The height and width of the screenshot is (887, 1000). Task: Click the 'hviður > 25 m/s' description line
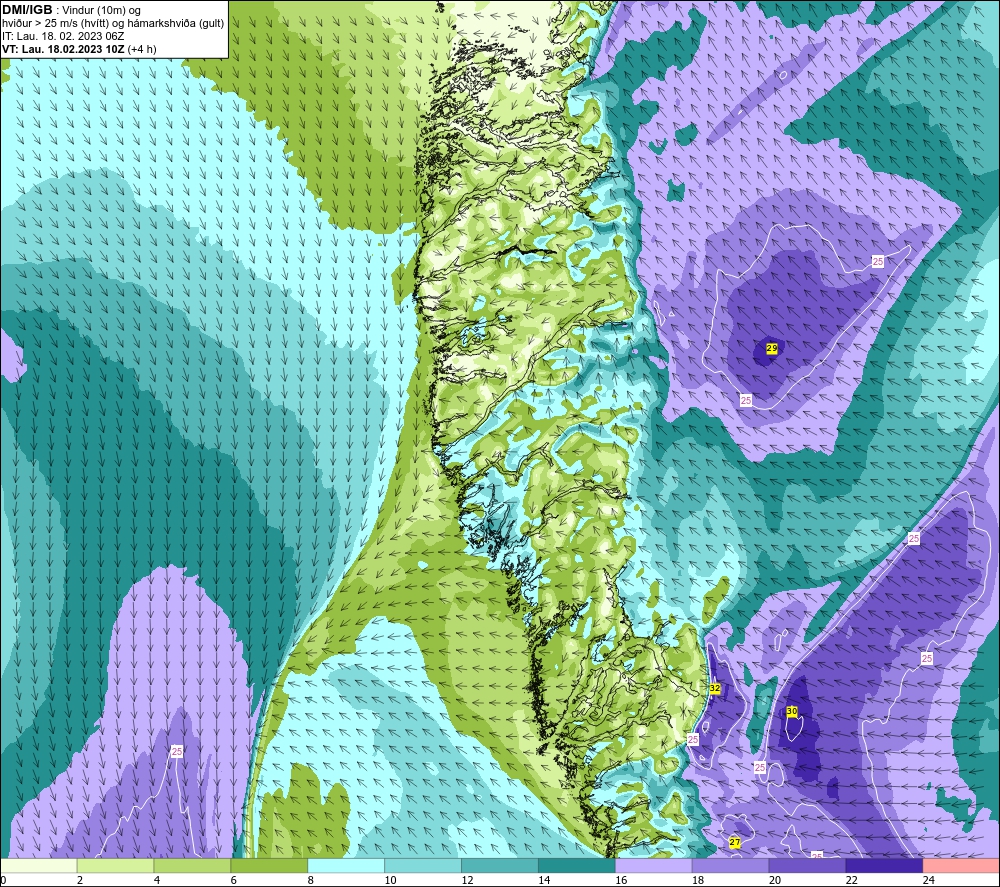pos(113,24)
